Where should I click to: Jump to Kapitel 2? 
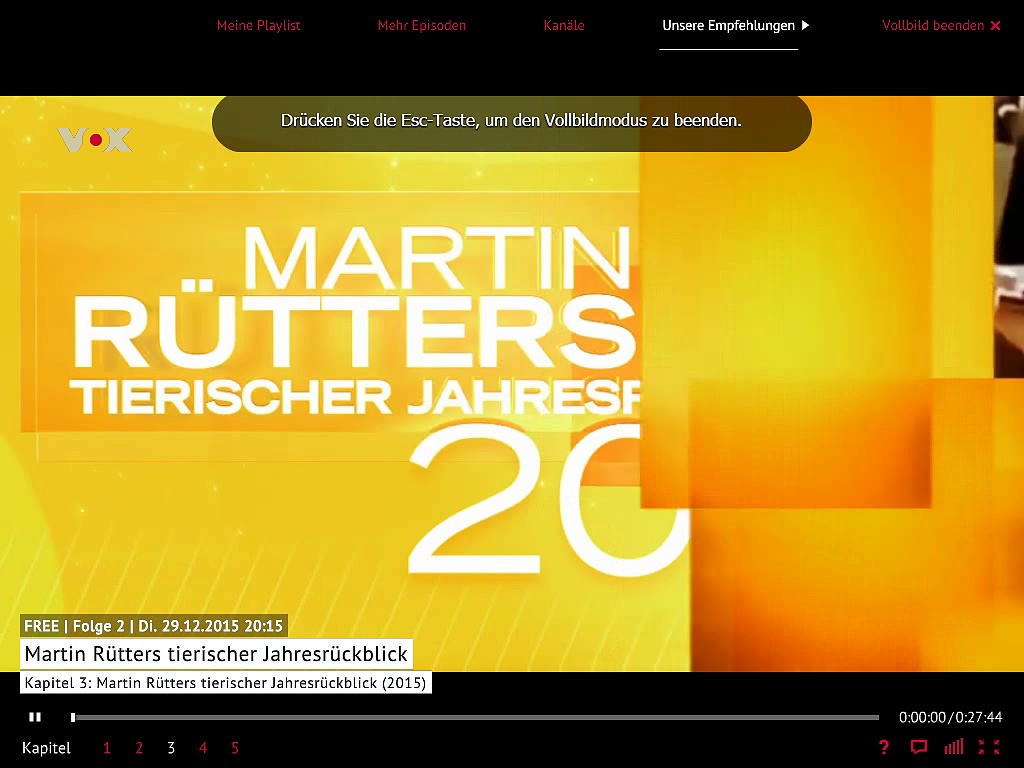click(x=139, y=748)
